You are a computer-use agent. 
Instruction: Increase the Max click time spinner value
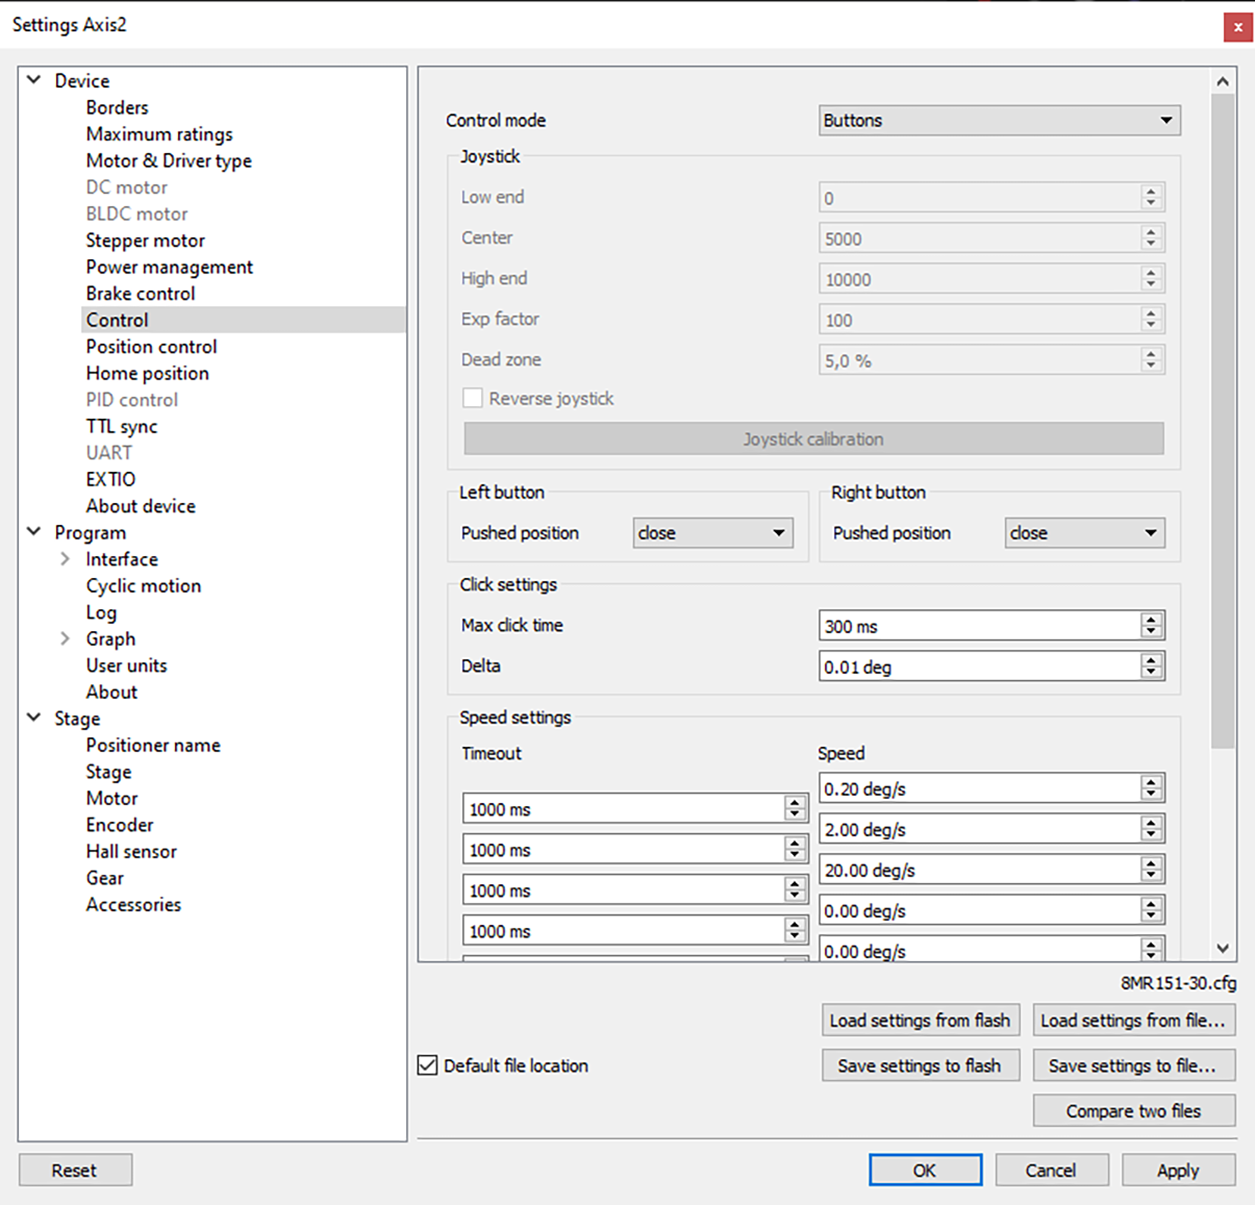pos(1151,620)
